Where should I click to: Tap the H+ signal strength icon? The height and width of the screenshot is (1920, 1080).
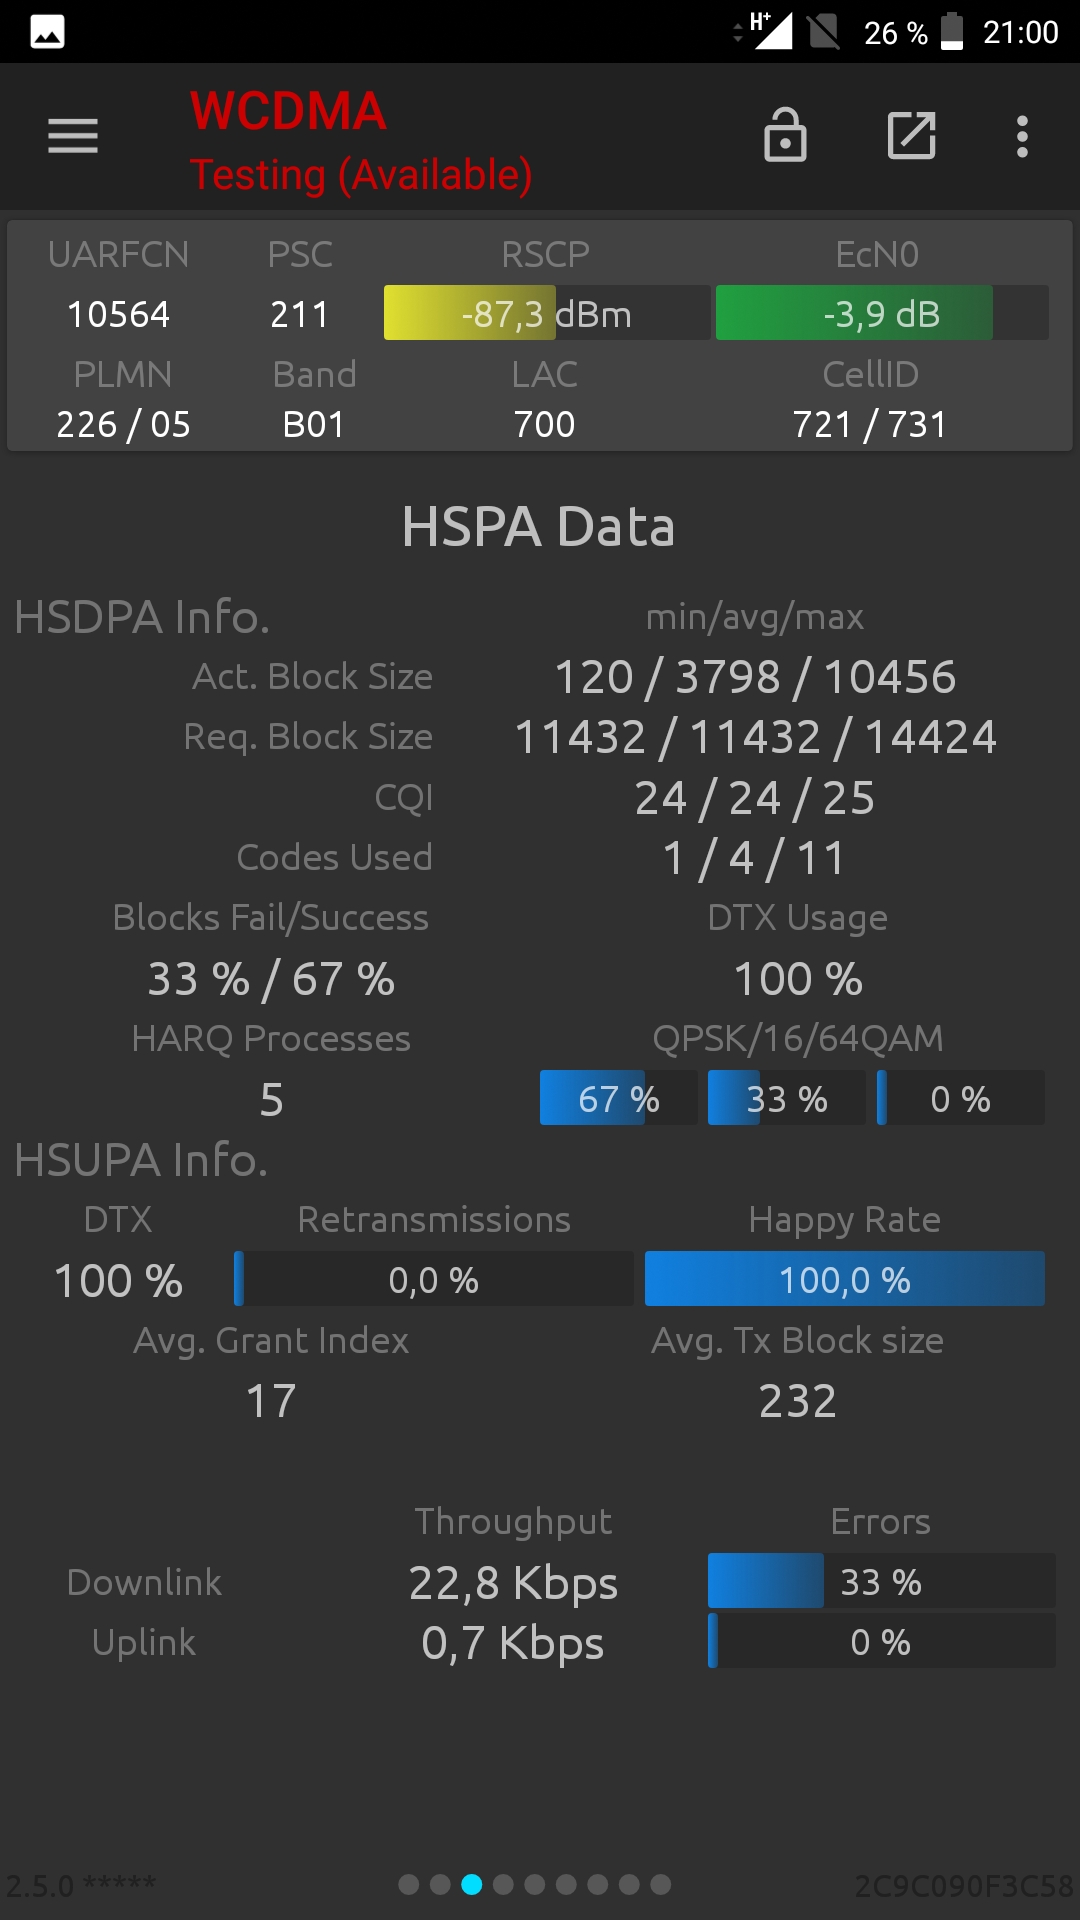768,31
